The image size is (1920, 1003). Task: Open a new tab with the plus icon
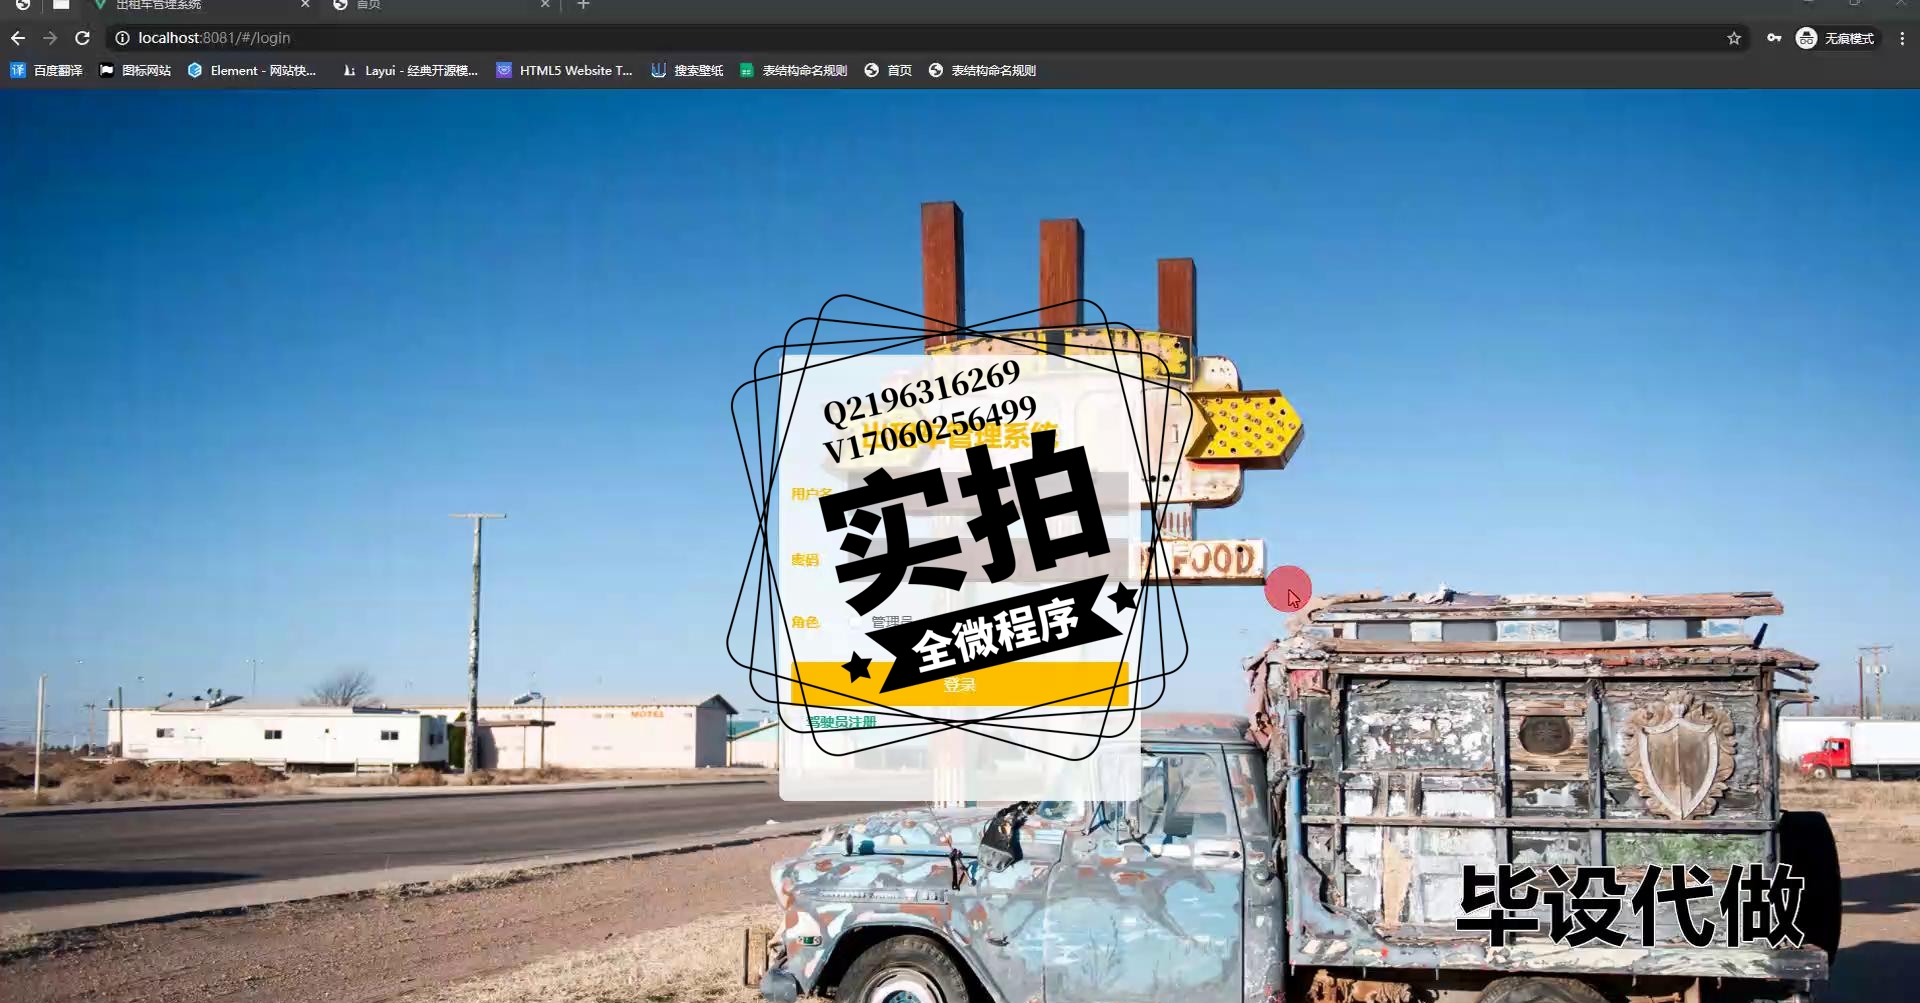tap(583, 5)
